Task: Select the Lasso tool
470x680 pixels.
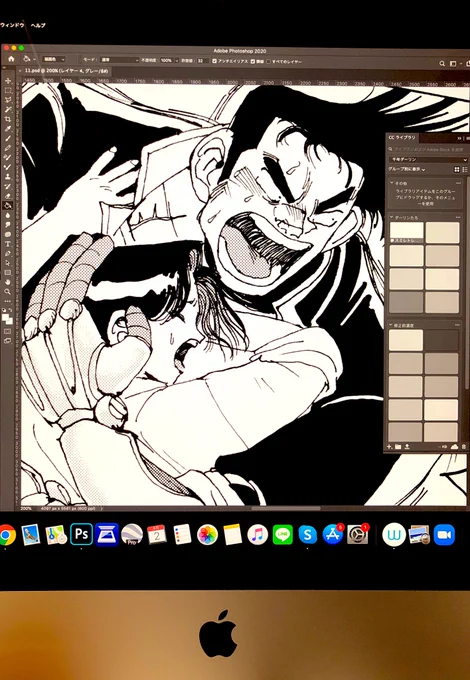Action: (x=8, y=100)
